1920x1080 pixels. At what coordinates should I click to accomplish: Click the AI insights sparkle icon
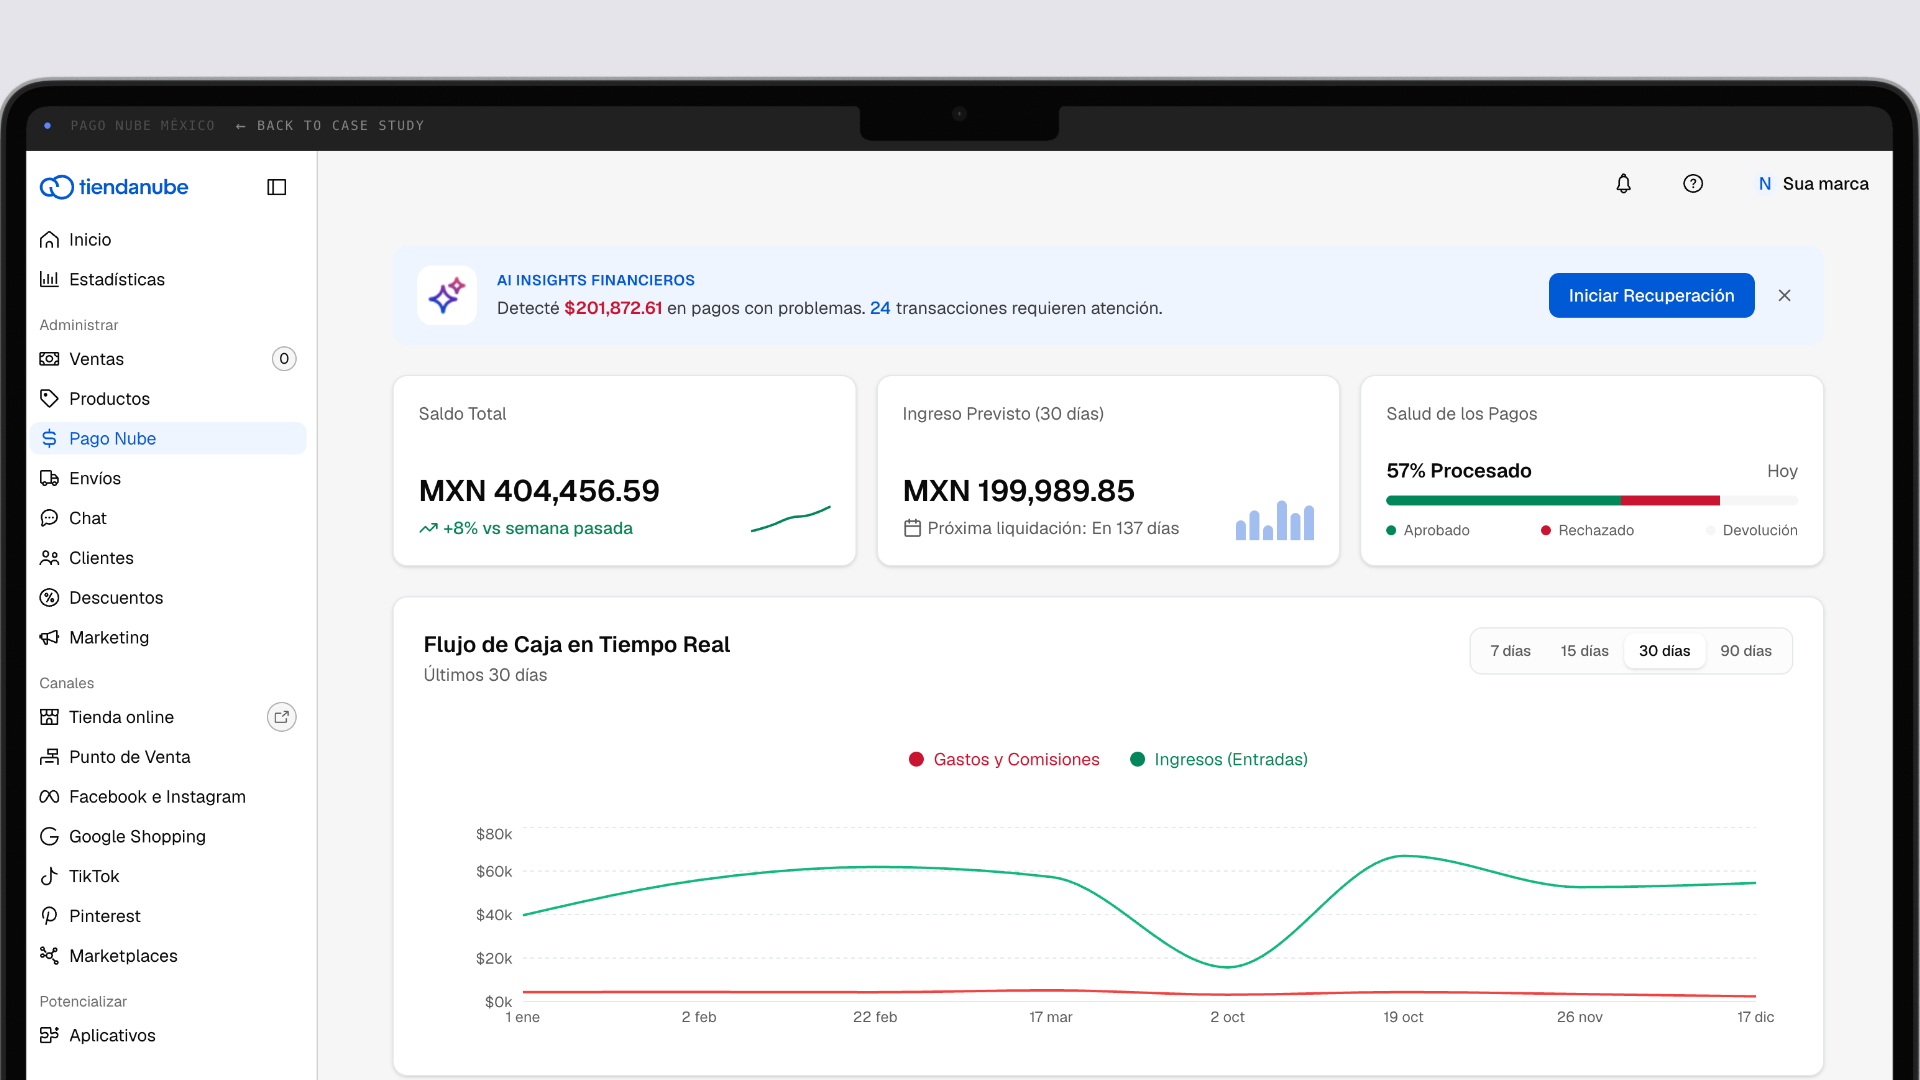click(447, 295)
